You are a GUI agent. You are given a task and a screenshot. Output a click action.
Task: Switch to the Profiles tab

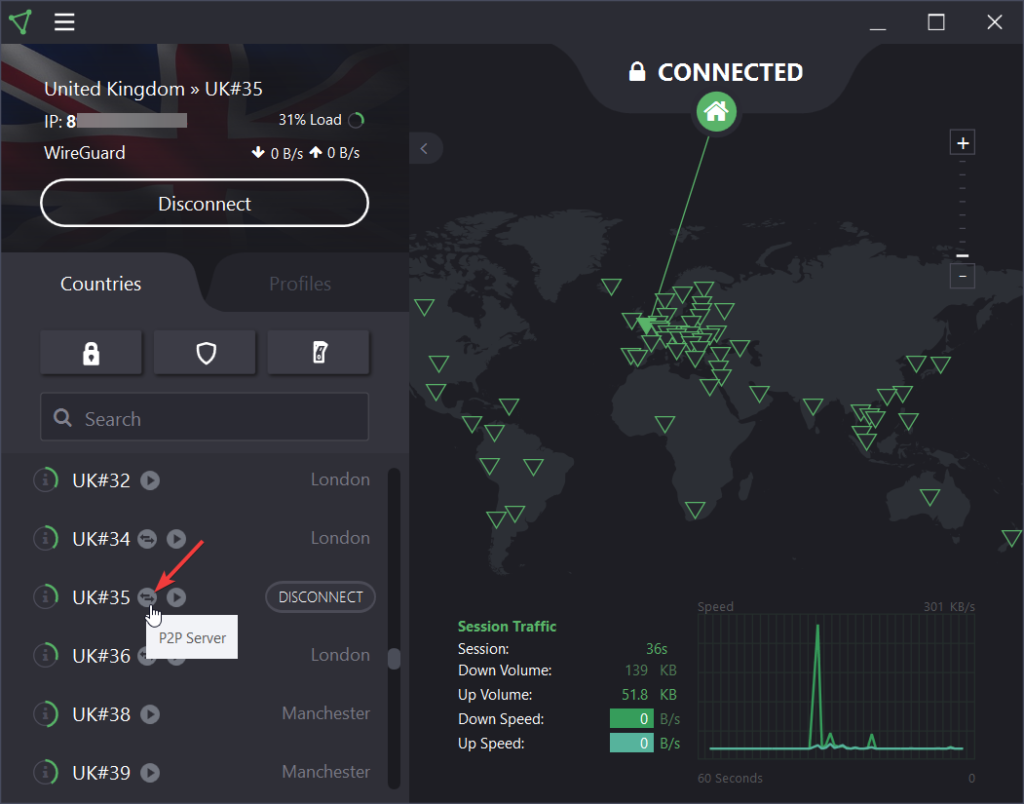point(300,284)
